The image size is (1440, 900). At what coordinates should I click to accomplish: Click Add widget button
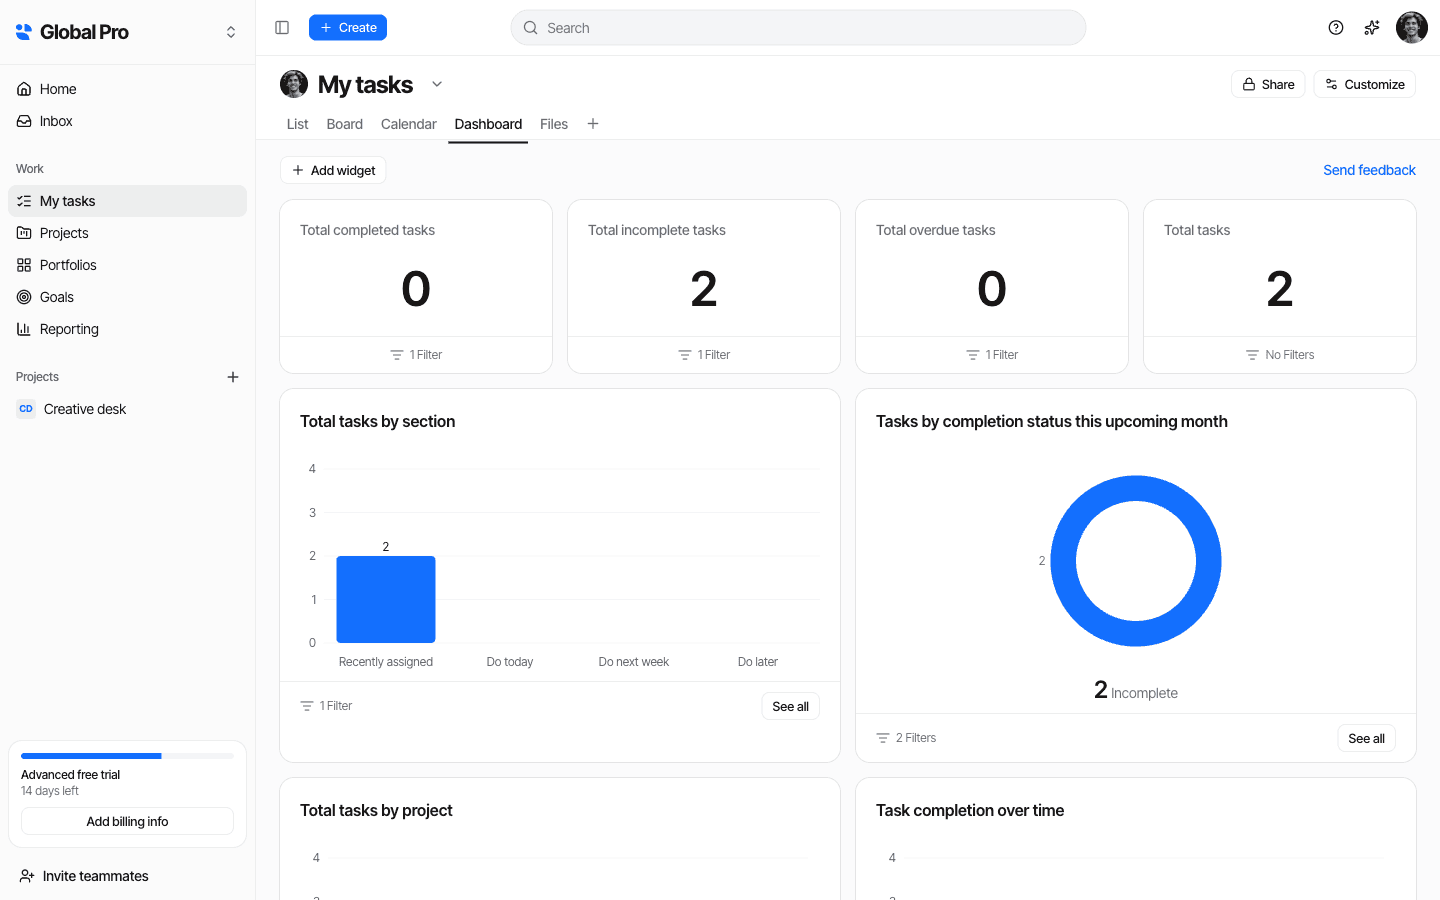pyautogui.click(x=333, y=170)
